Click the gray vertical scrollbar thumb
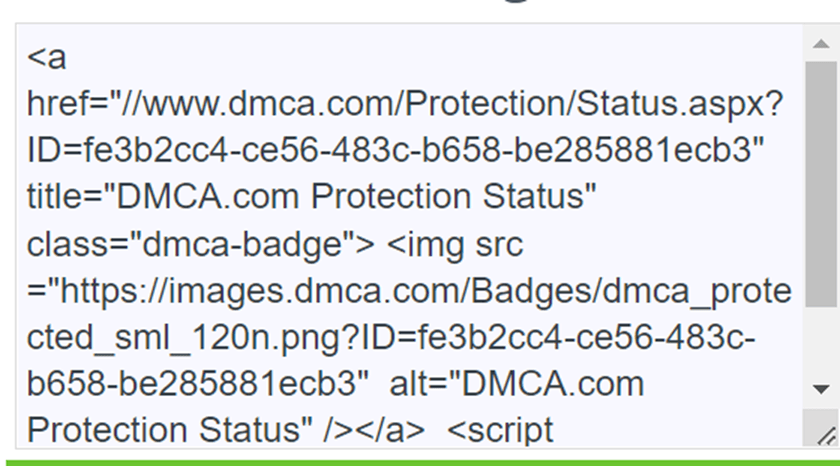The width and height of the screenshot is (840, 466). pos(821,184)
